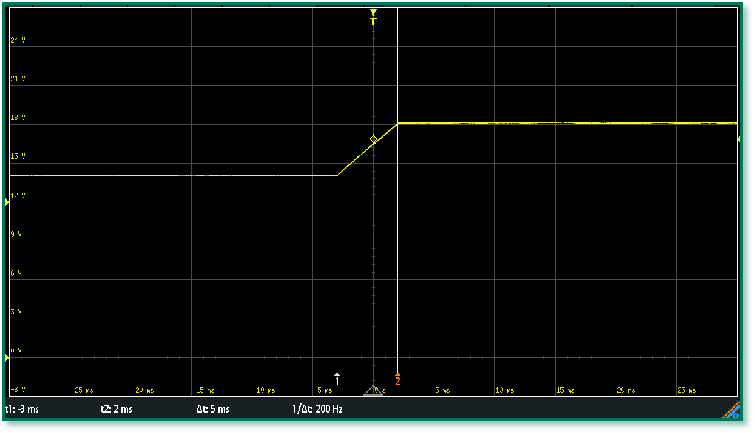755x433 pixels.
Task: Click the lower flat section of the waveform
Action: (170, 176)
